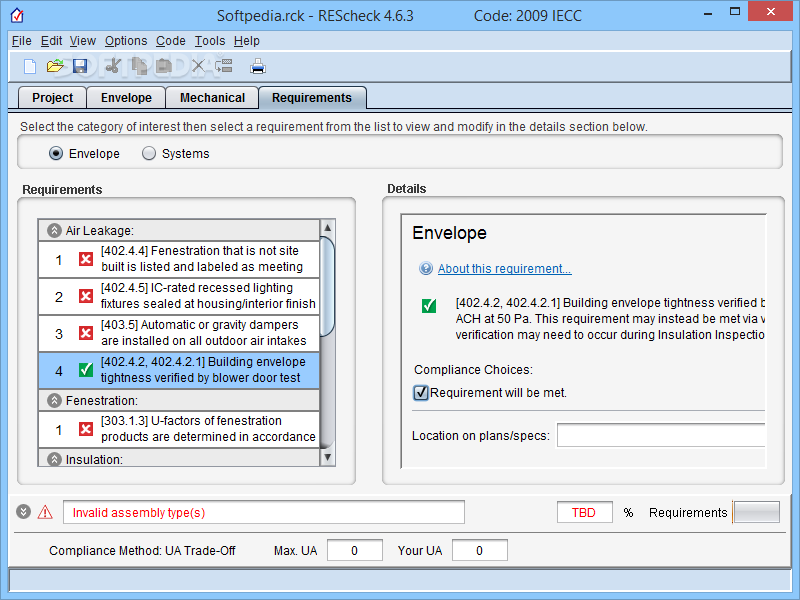The width and height of the screenshot is (800, 600).
Task: Open the Code menu
Action: [170, 41]
